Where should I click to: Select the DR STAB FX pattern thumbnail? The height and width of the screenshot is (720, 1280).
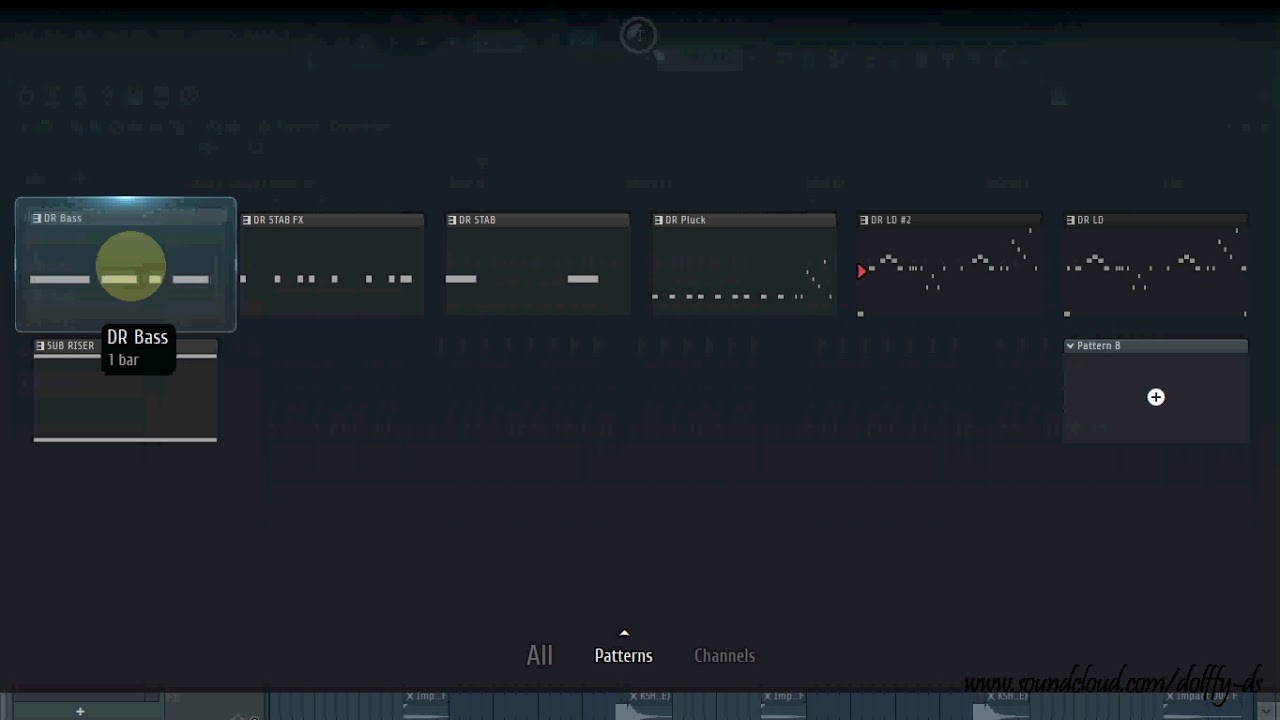332,265
